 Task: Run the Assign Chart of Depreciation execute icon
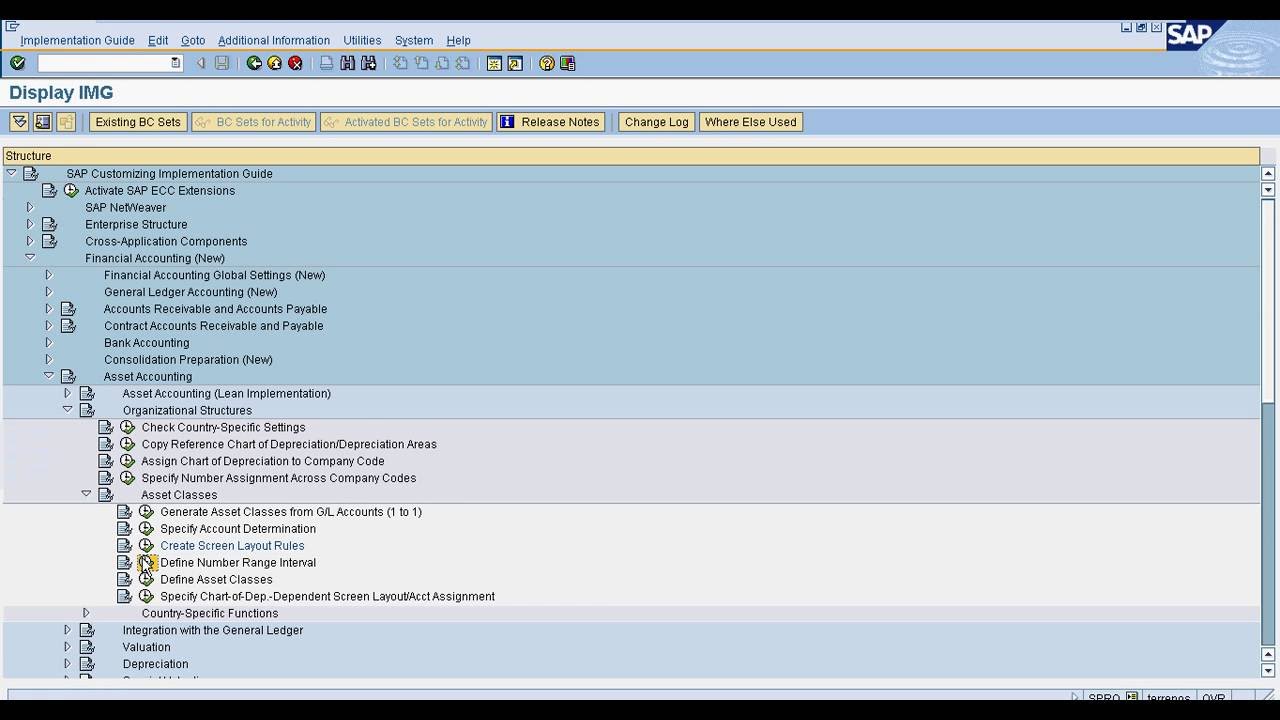pyautogui.click(x=127, y=461)
